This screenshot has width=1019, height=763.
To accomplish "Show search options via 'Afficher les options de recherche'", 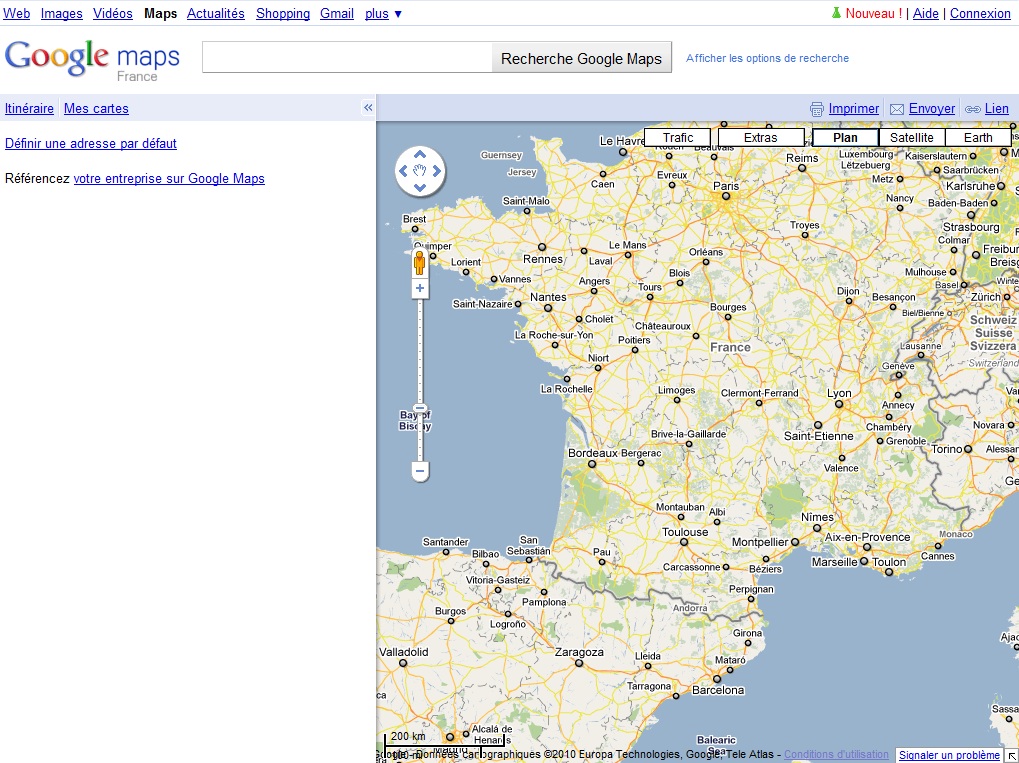I will pyautogui.click(x=767, y=58).
